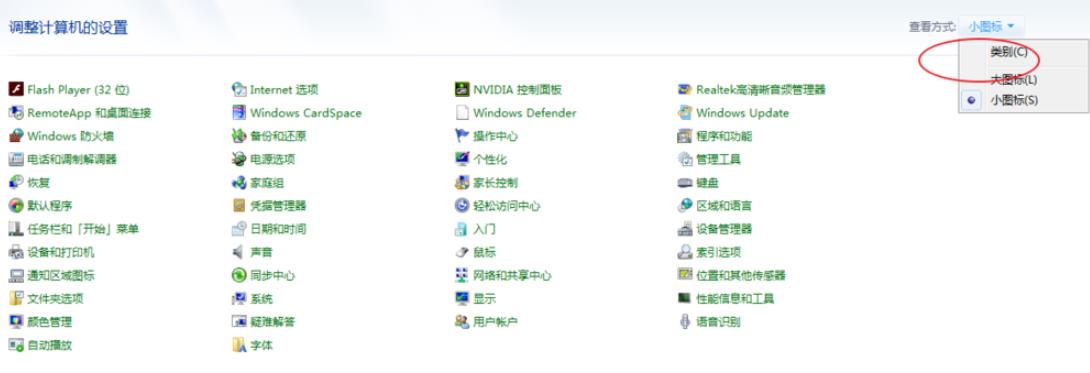The image size is (1090, 373).
Task: Click the 显示 link
Action: tap(485, 299)
